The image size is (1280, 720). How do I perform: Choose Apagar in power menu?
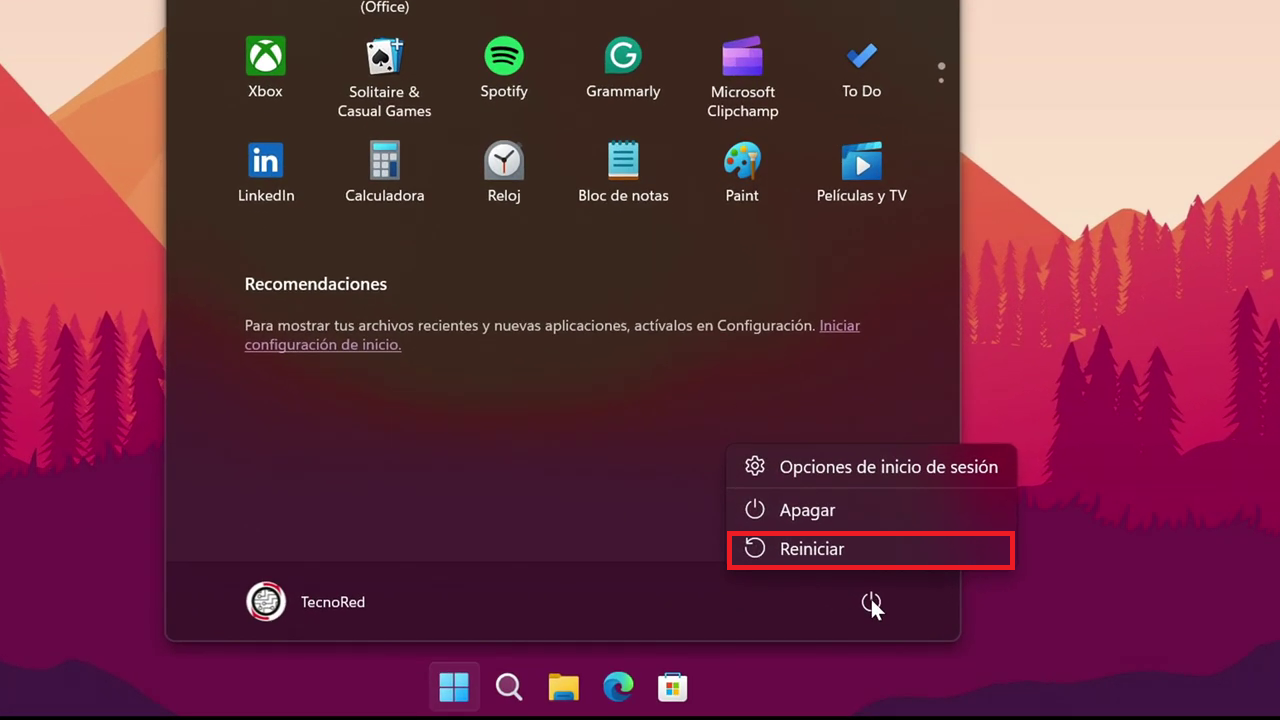(x=871, y=510)
